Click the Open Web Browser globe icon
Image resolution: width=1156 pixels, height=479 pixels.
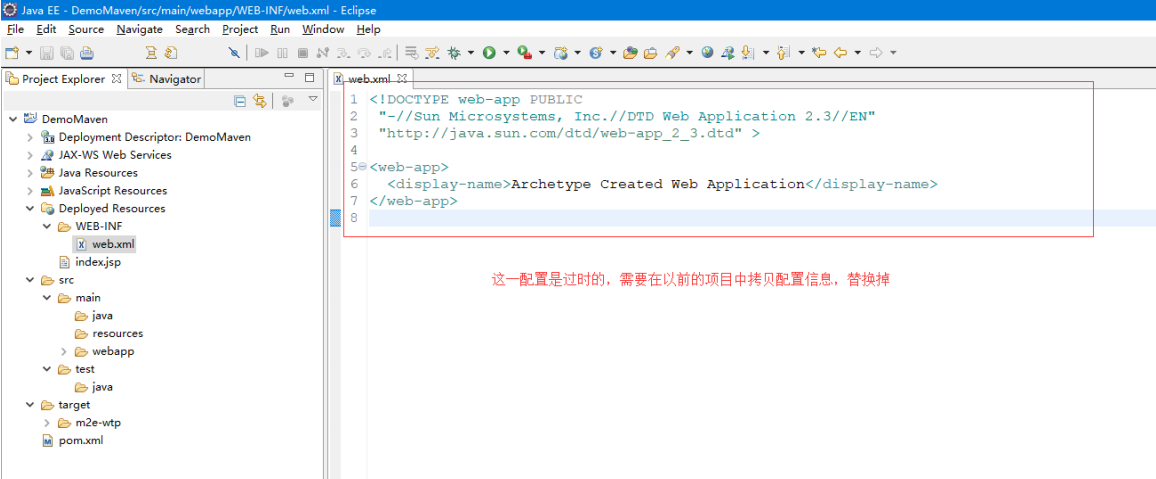coord(708,52)
